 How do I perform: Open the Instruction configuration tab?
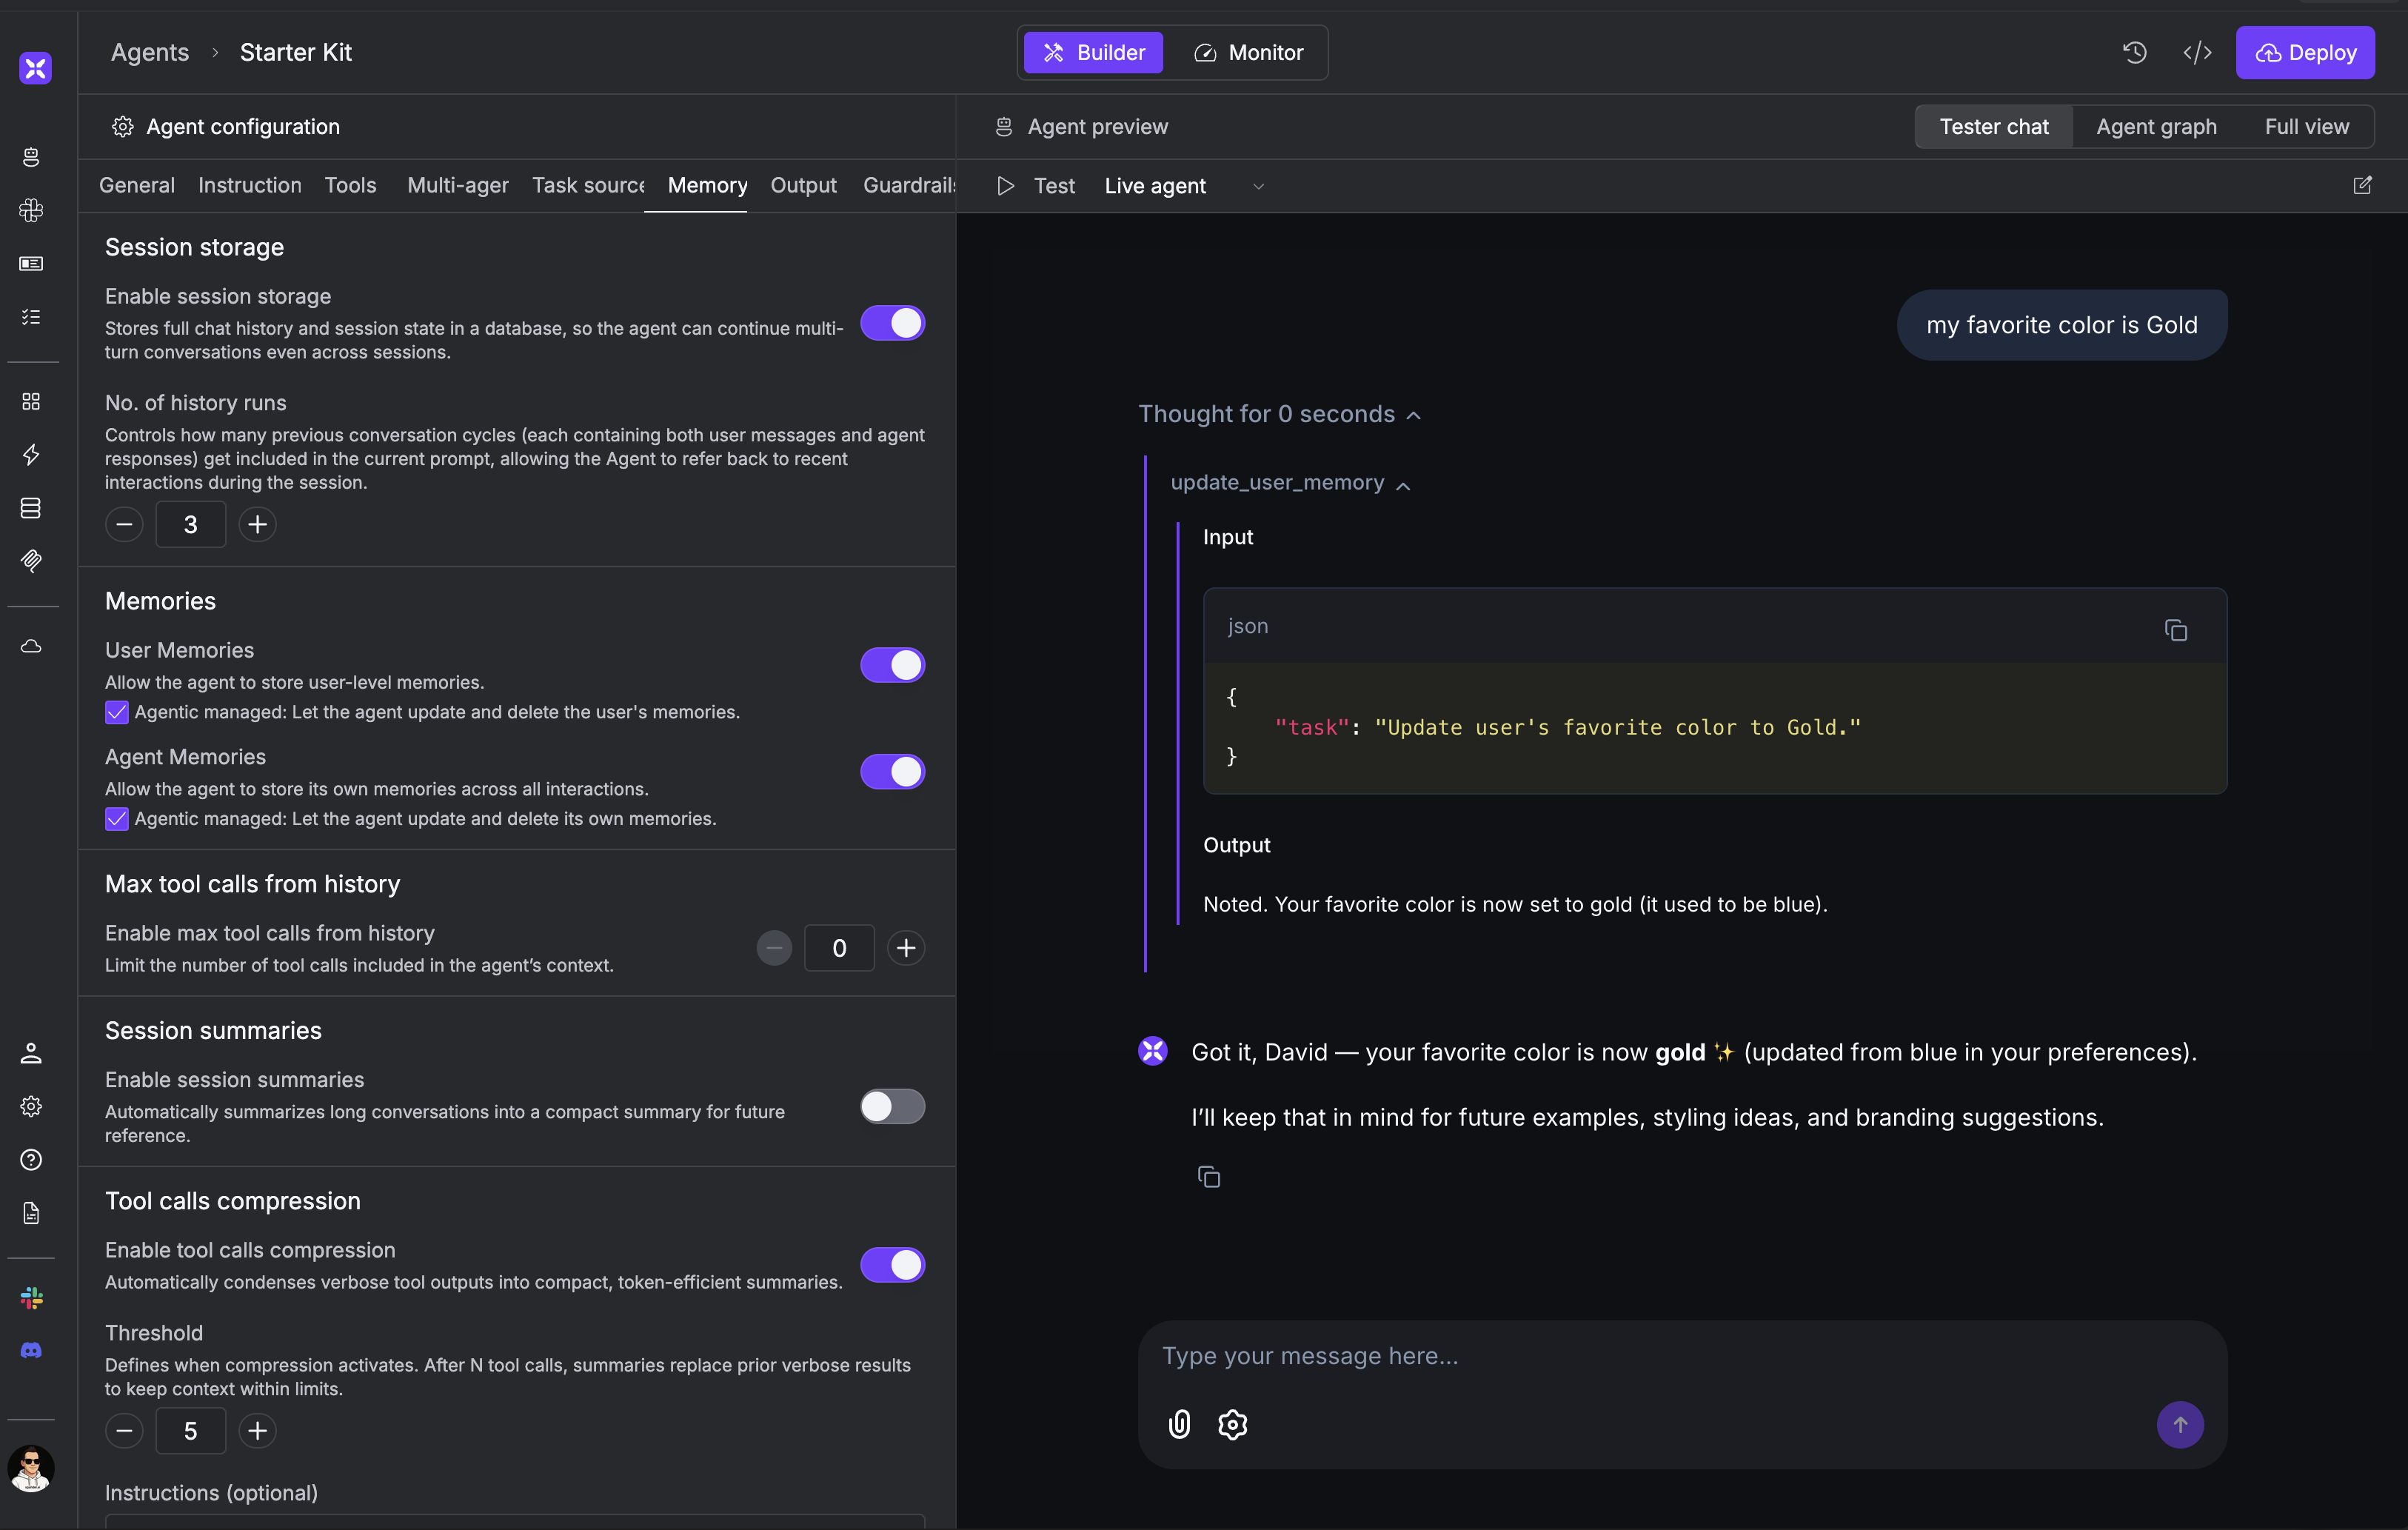249,185
